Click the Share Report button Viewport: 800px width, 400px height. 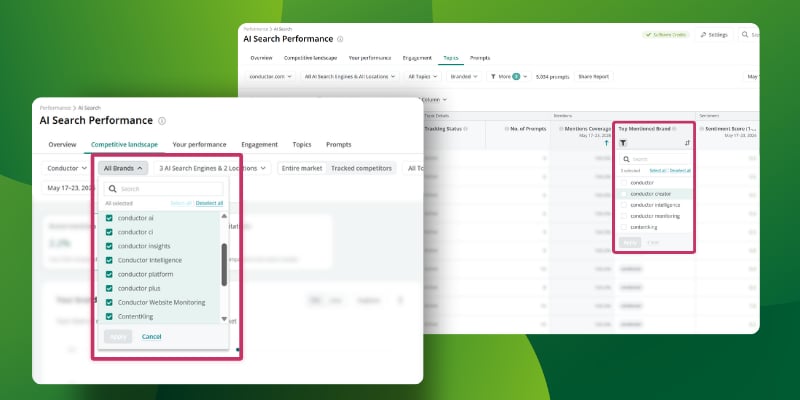click(x=593, y=77)
